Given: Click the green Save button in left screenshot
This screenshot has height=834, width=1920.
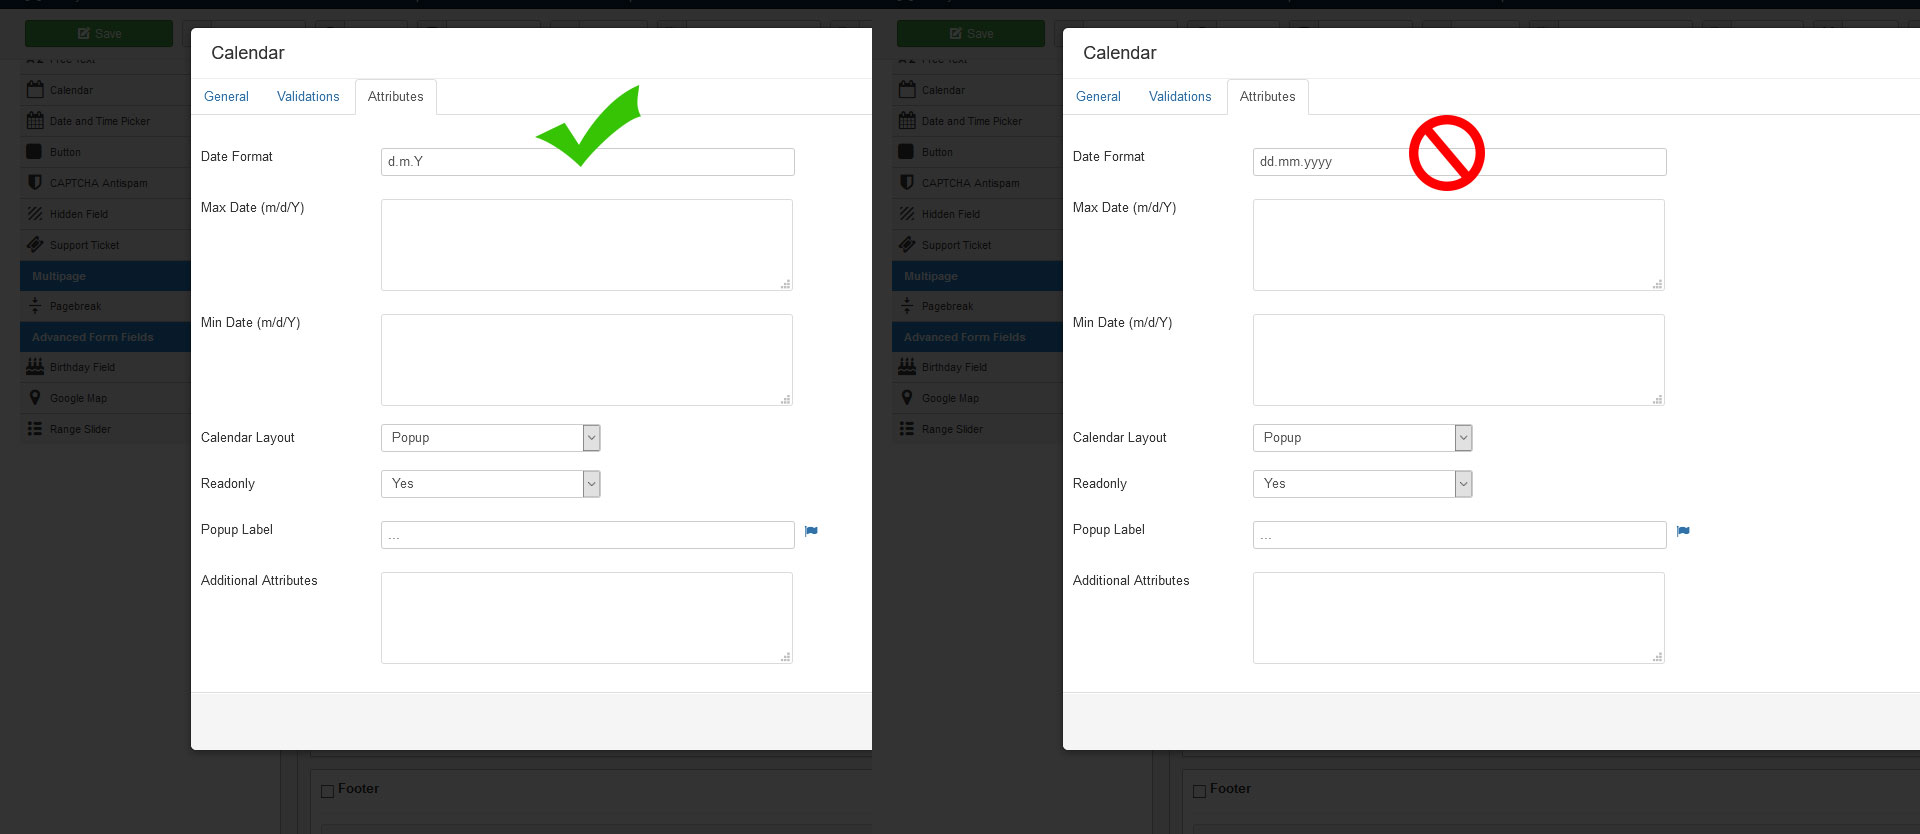Looking at the screenshot, I should point(99,33).
